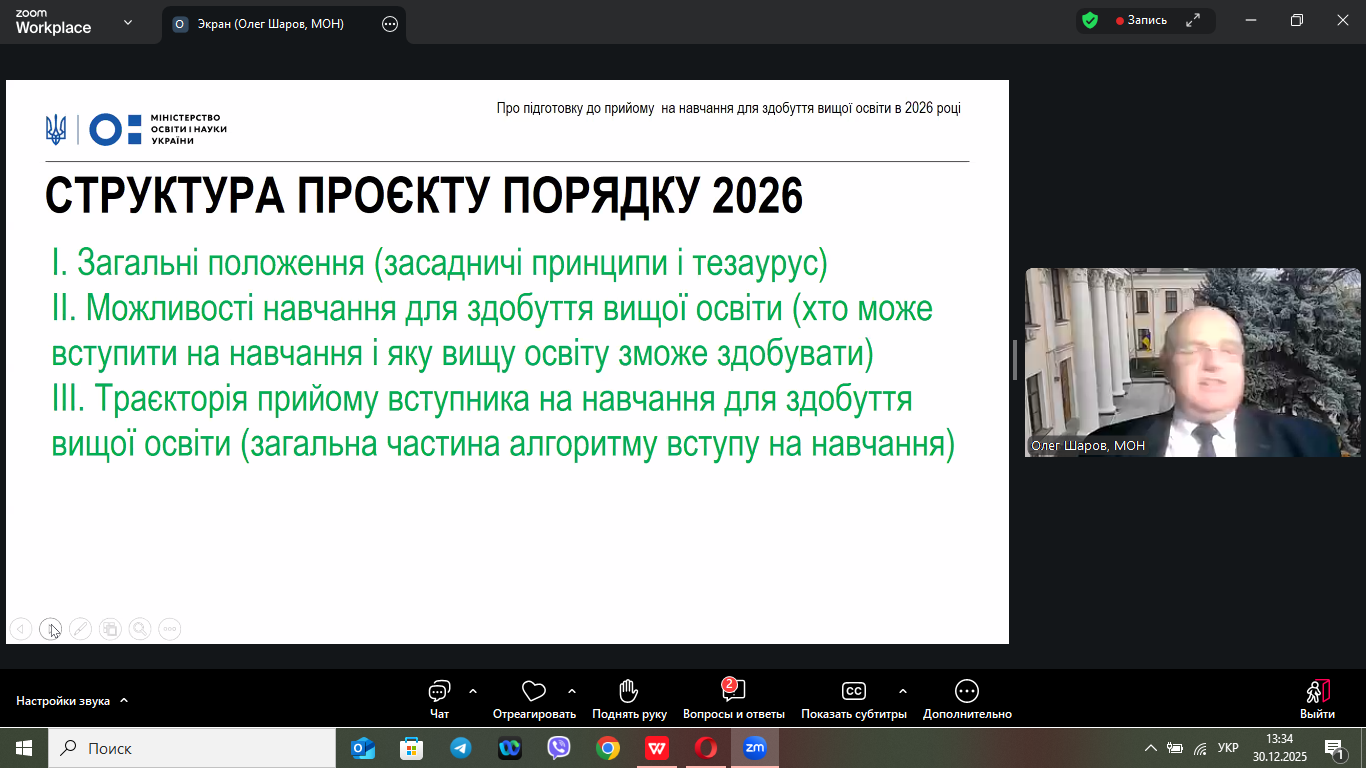Image resolution: width=1366 pixels, height=768 pixels.
Task: Open Microsoft Store from the taskbar
Action: (x=411, y=748)
